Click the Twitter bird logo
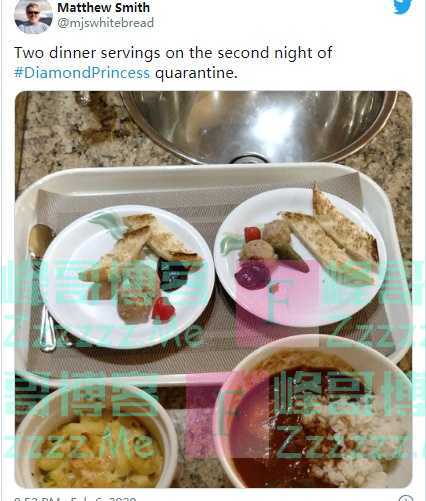Image resolution: width=426 pixels, height=501 pixels. click(403, 6)
